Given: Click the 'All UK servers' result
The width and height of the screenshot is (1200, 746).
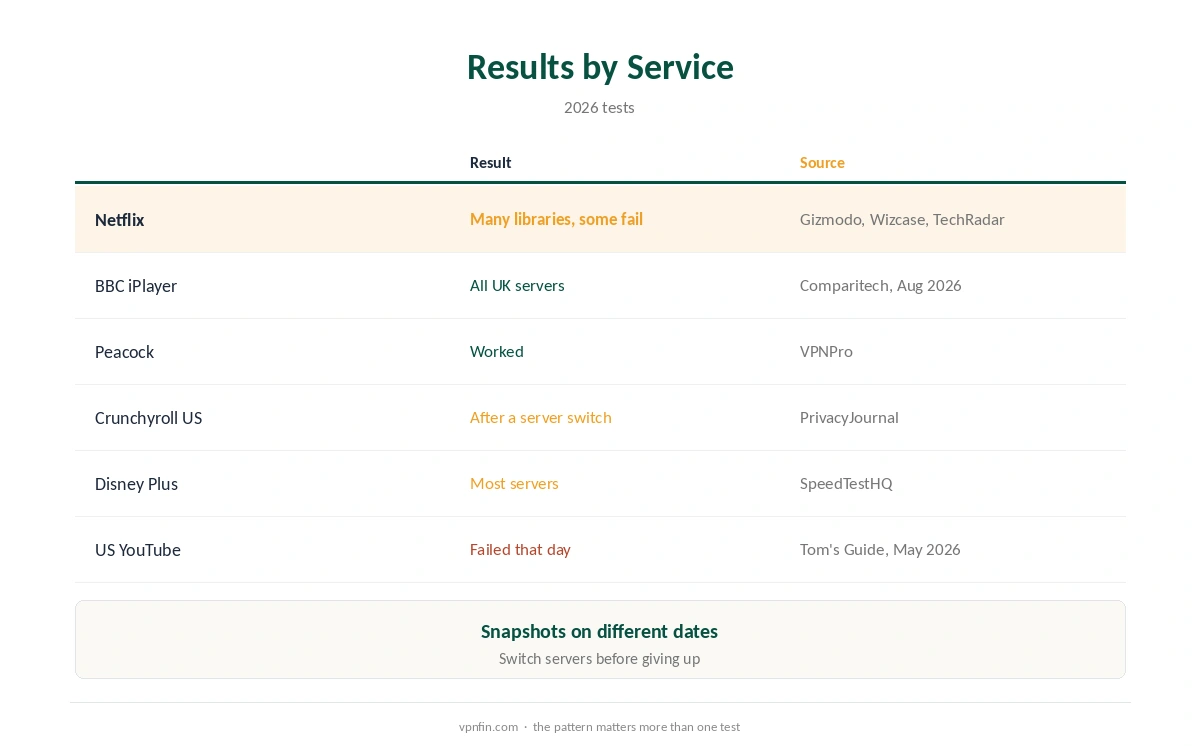Looking at the screenshot, I should (x=517, y=285).
